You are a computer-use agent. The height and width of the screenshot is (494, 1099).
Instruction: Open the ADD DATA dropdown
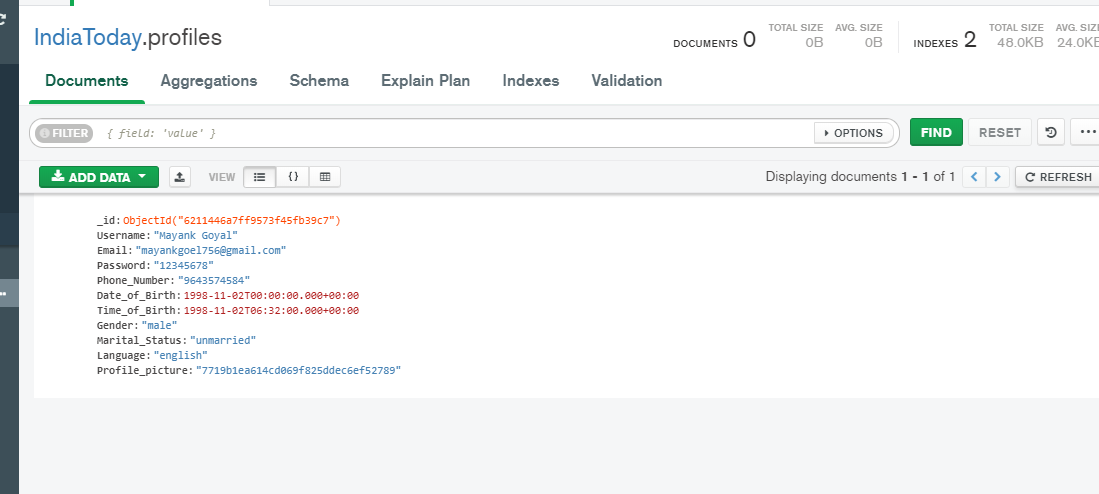99,177
